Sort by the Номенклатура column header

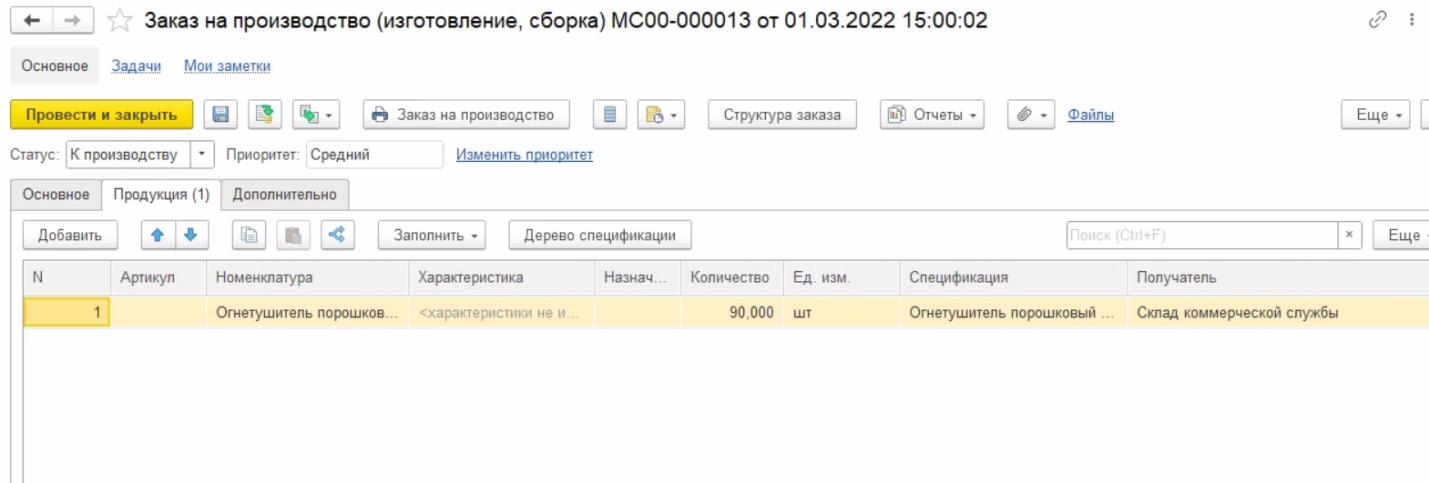point(307,277)
